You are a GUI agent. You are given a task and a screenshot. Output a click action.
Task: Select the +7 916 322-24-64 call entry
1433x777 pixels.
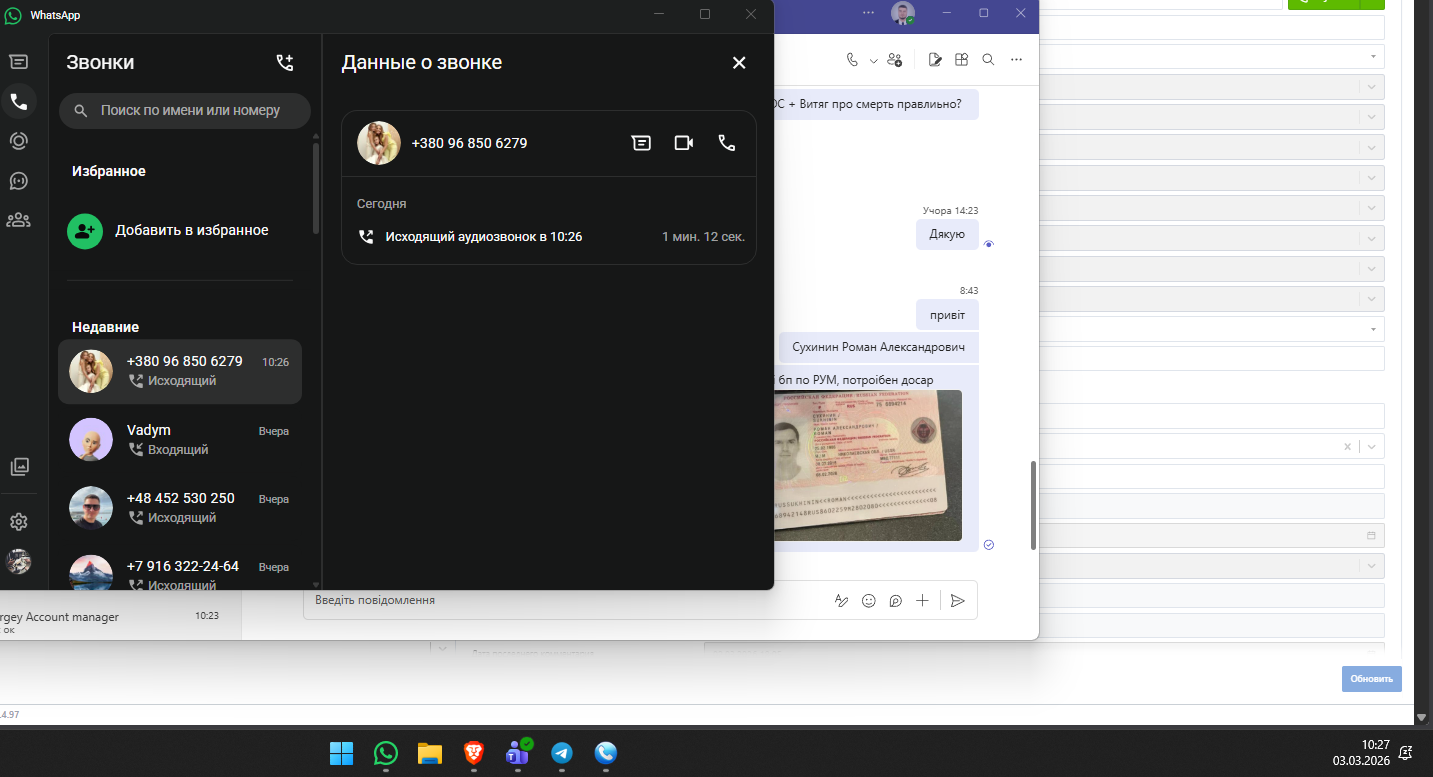point(180,570)
